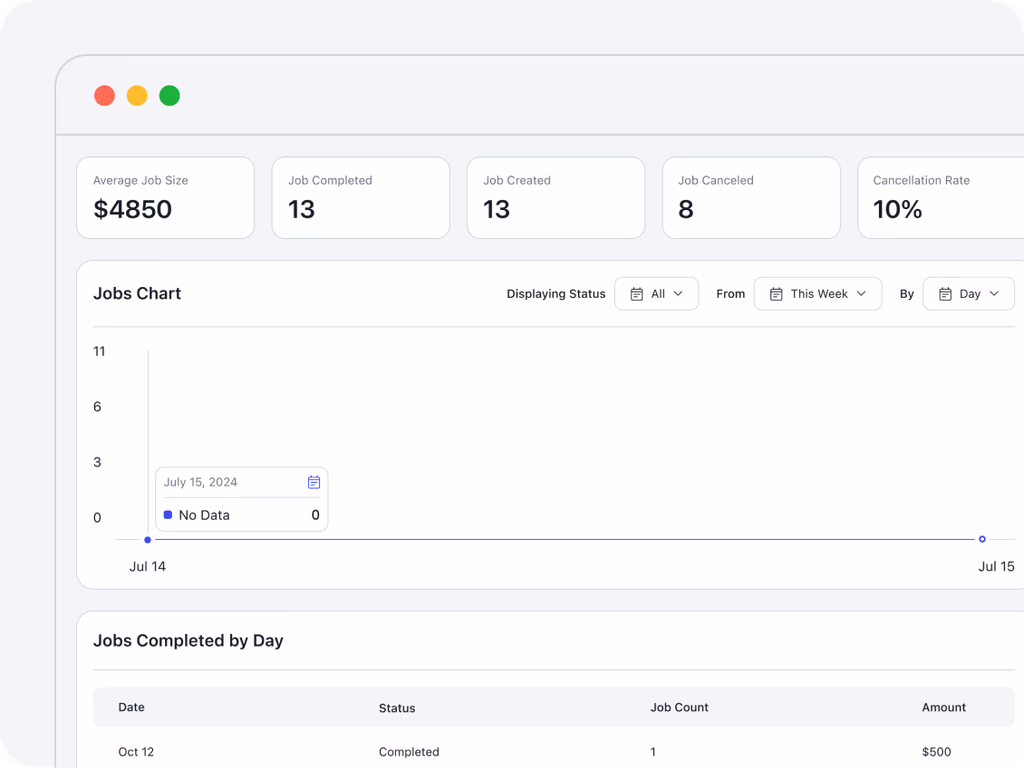Click the green maximize window button

tap(170, 96)
